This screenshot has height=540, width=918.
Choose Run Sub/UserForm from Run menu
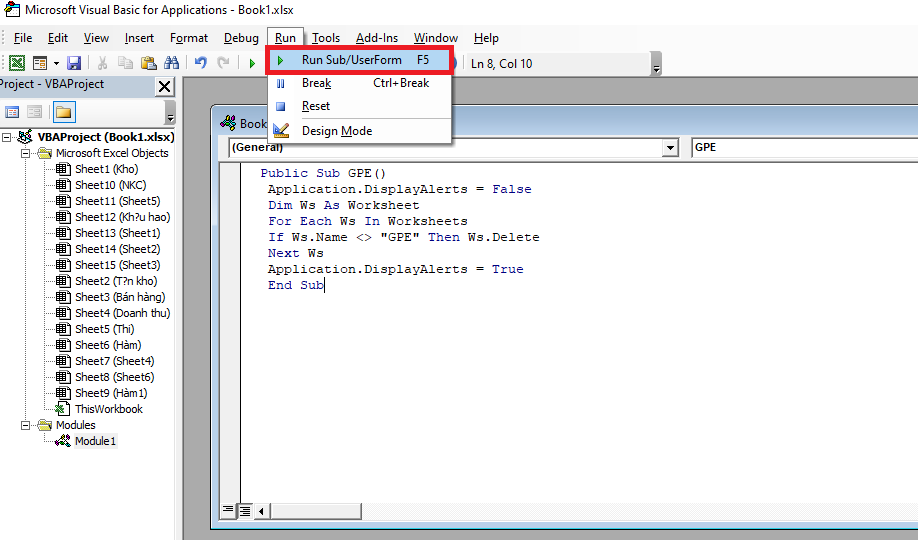(x=359, y=60)
